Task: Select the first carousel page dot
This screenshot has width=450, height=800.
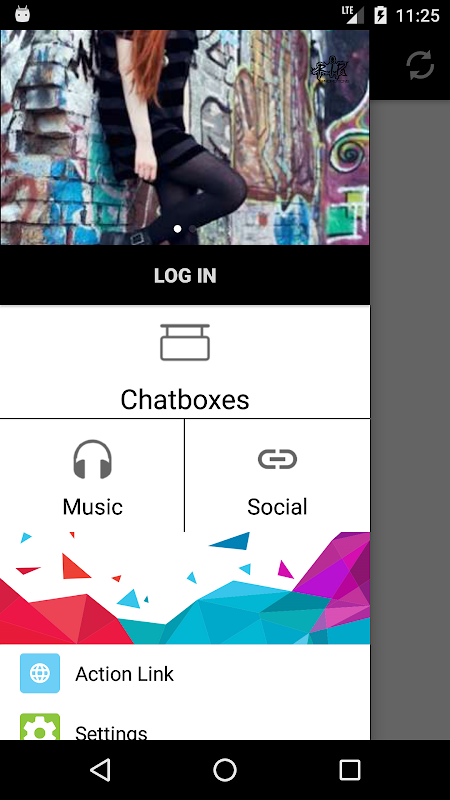Action: (x=177, y=229)
